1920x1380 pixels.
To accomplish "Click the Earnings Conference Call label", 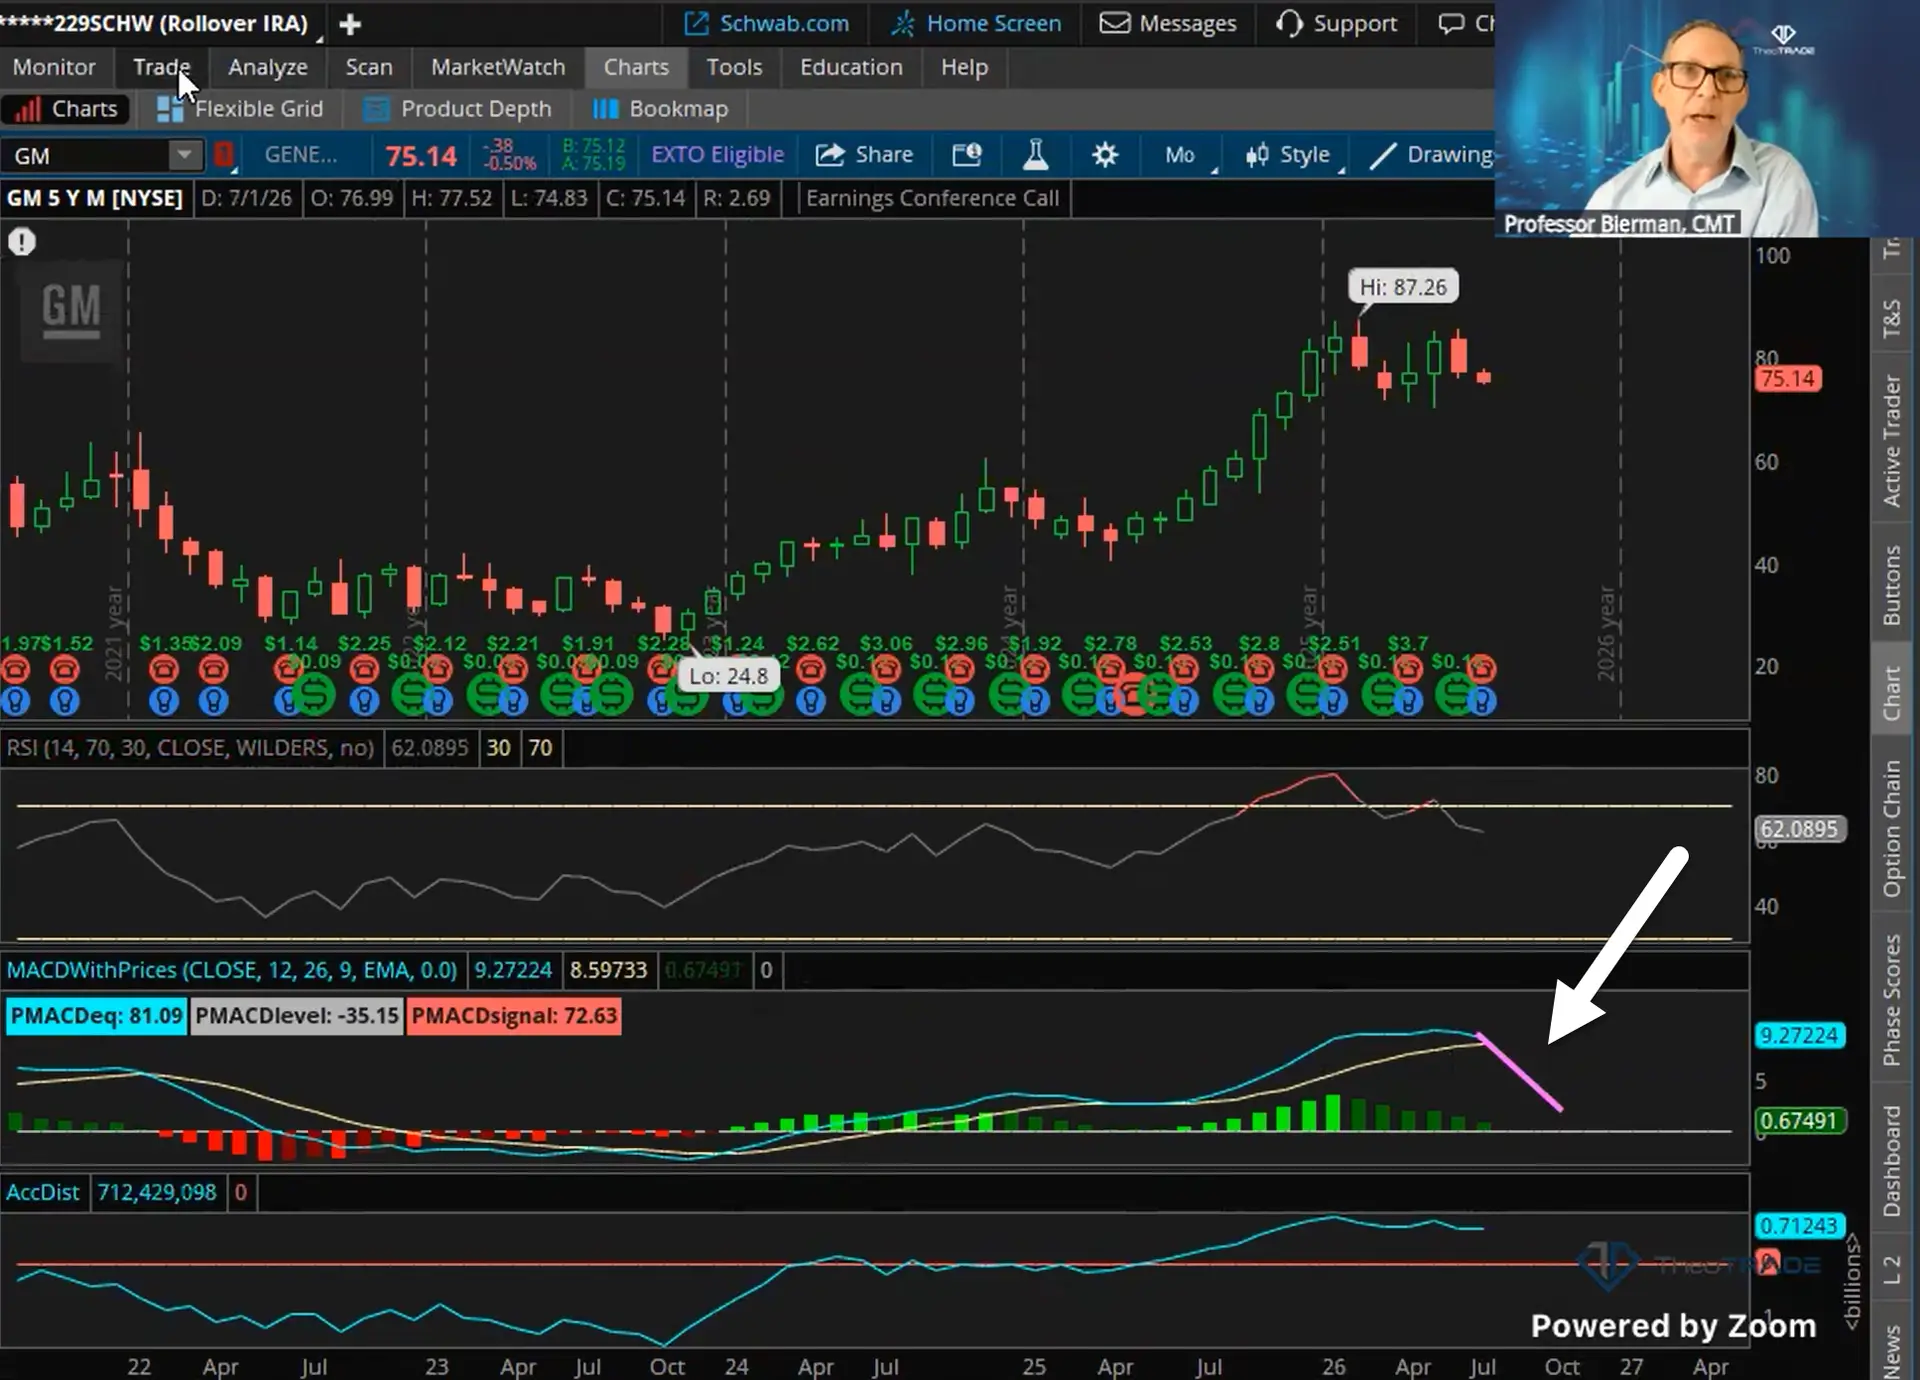I will click(x=932, y=198).
